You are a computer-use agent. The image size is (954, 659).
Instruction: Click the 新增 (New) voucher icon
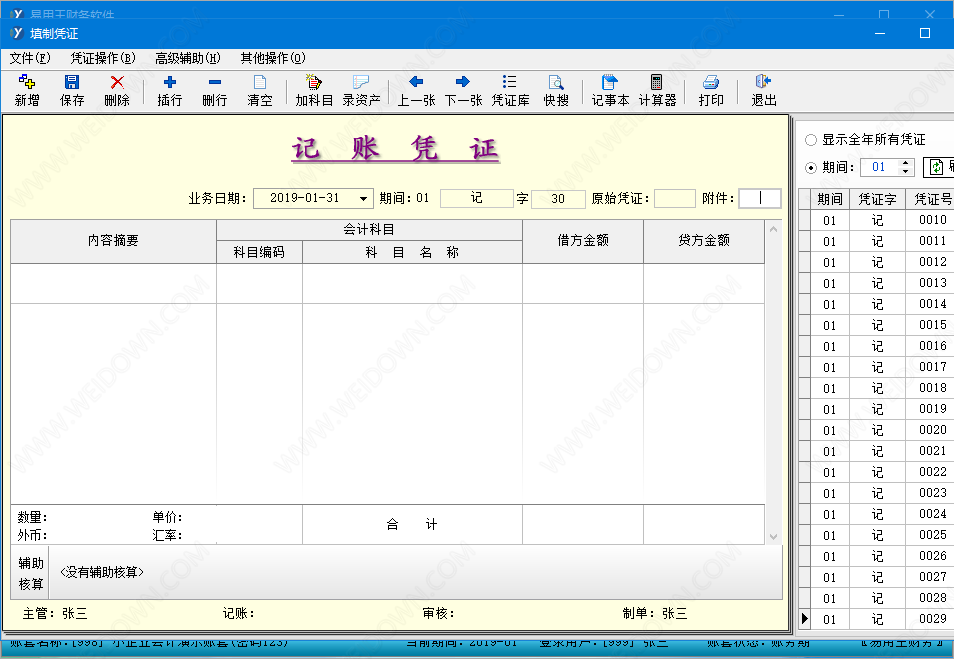(27, 90)
